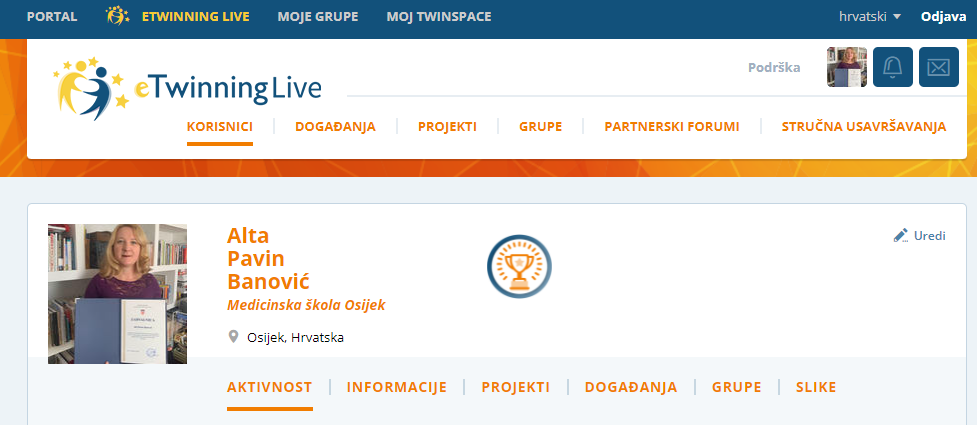Open the small profile avatar in header
Image resolution: width=977 pixels, height=425 pixels.
coord(847,67)
